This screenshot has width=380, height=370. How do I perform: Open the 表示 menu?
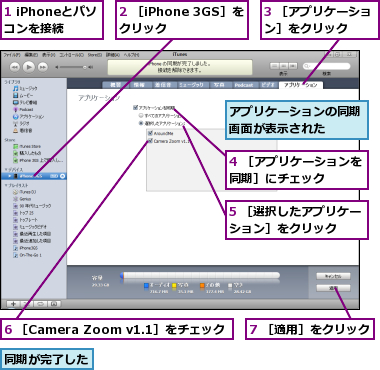tap(48, 55)
